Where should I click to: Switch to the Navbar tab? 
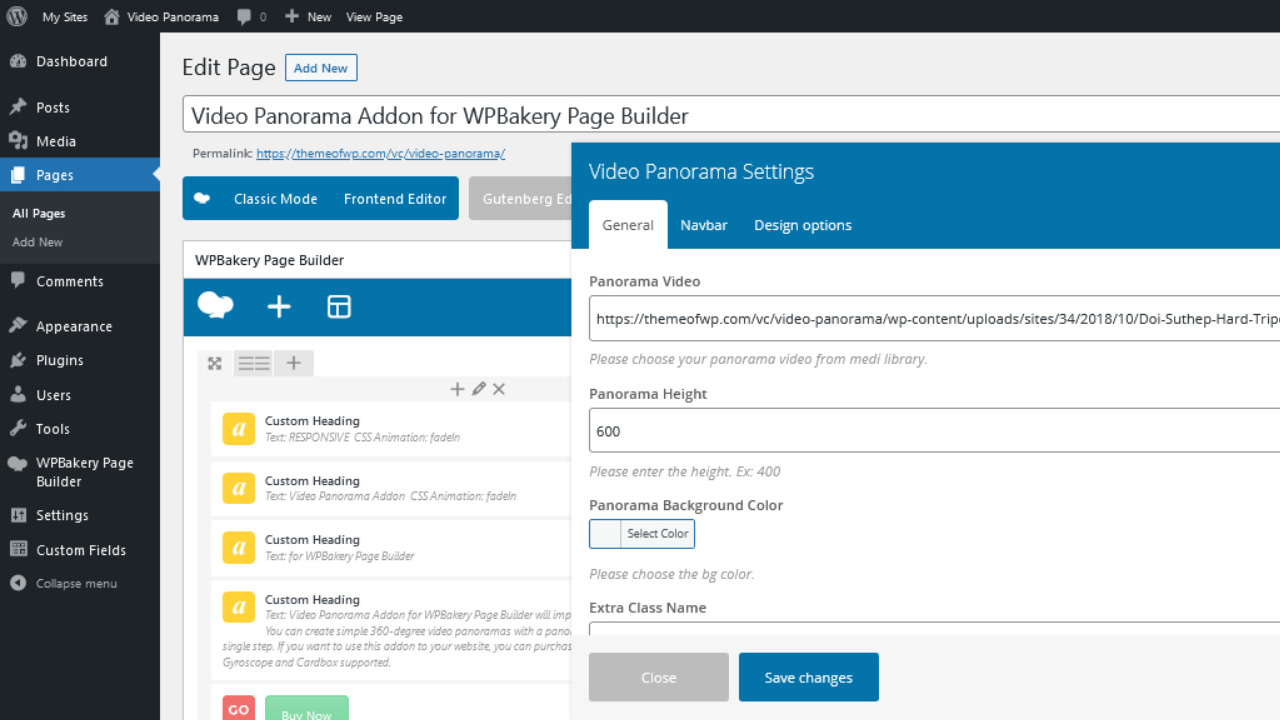coord(704,225)
